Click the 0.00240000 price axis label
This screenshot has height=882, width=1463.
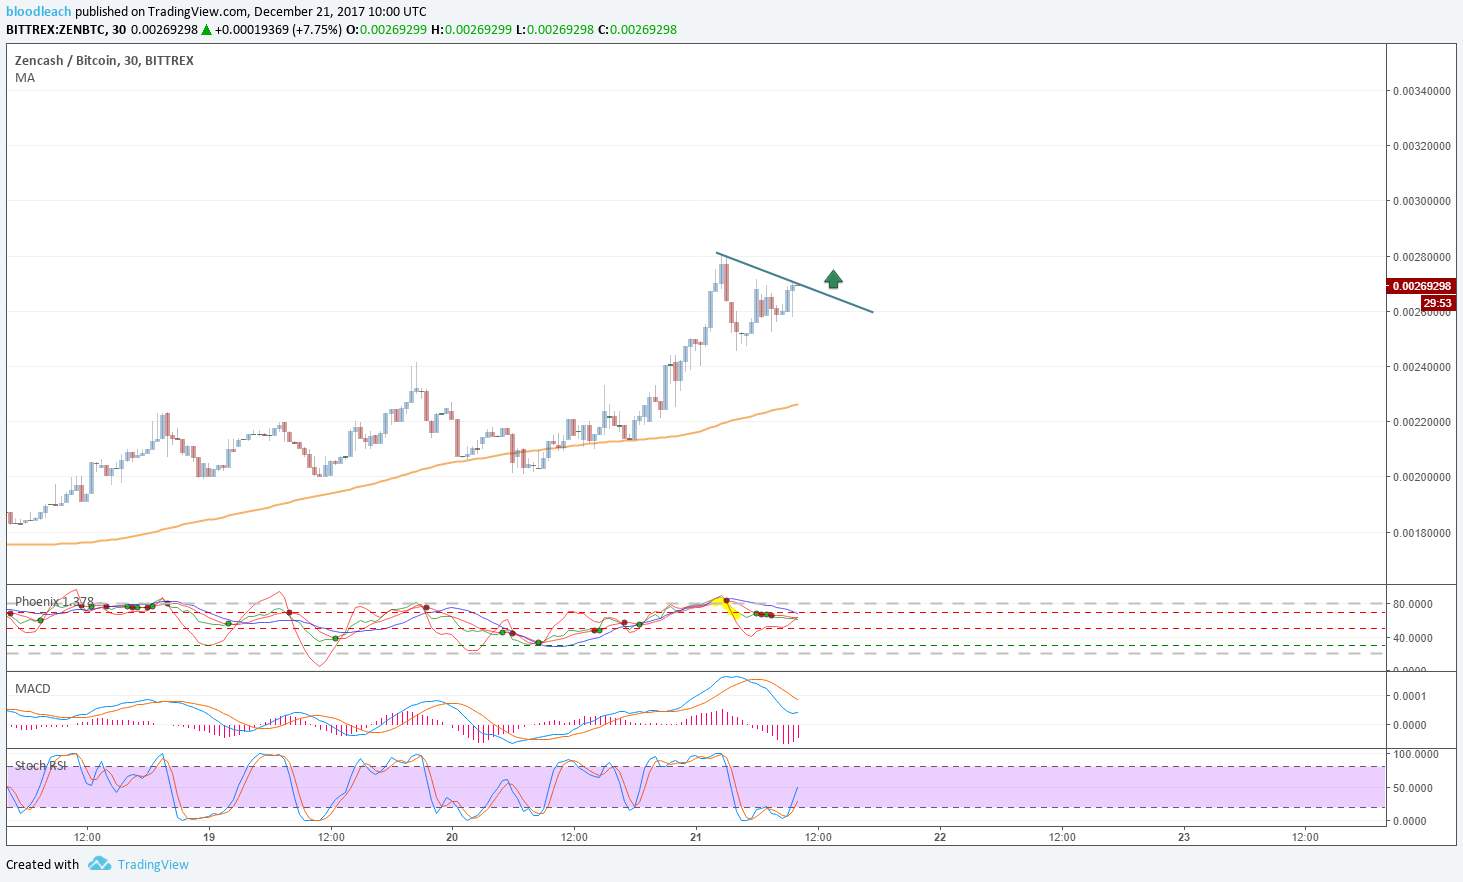(1421, 367)
